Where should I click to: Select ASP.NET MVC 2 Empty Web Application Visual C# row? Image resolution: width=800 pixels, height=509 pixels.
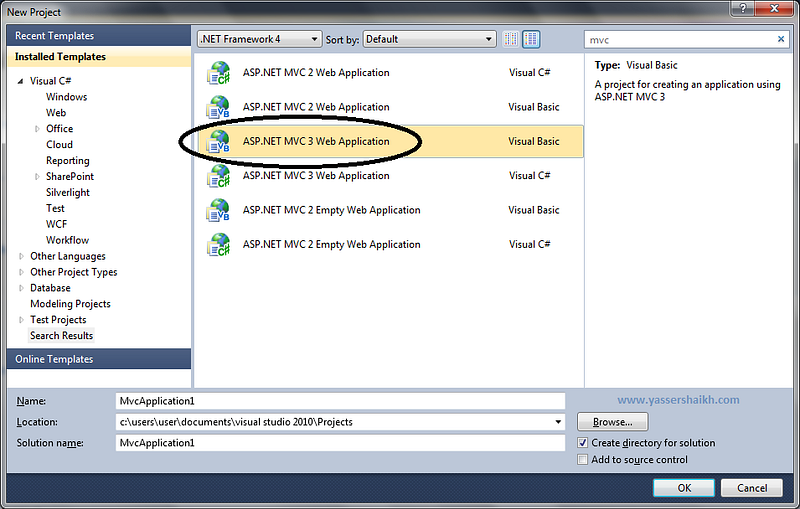tap(389, 244)
